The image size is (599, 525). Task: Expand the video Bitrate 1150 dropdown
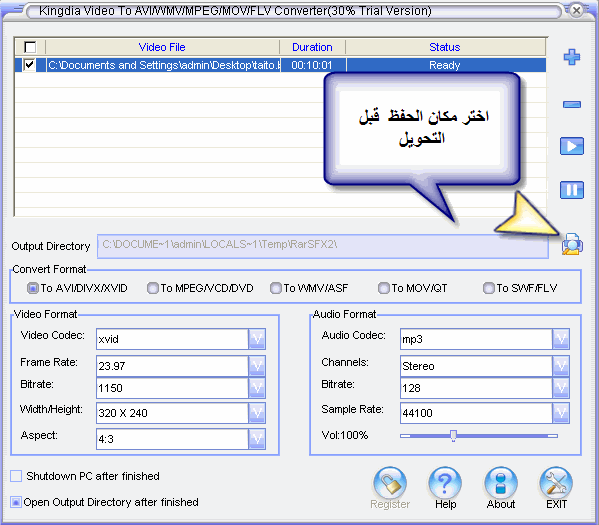[257, 388]
